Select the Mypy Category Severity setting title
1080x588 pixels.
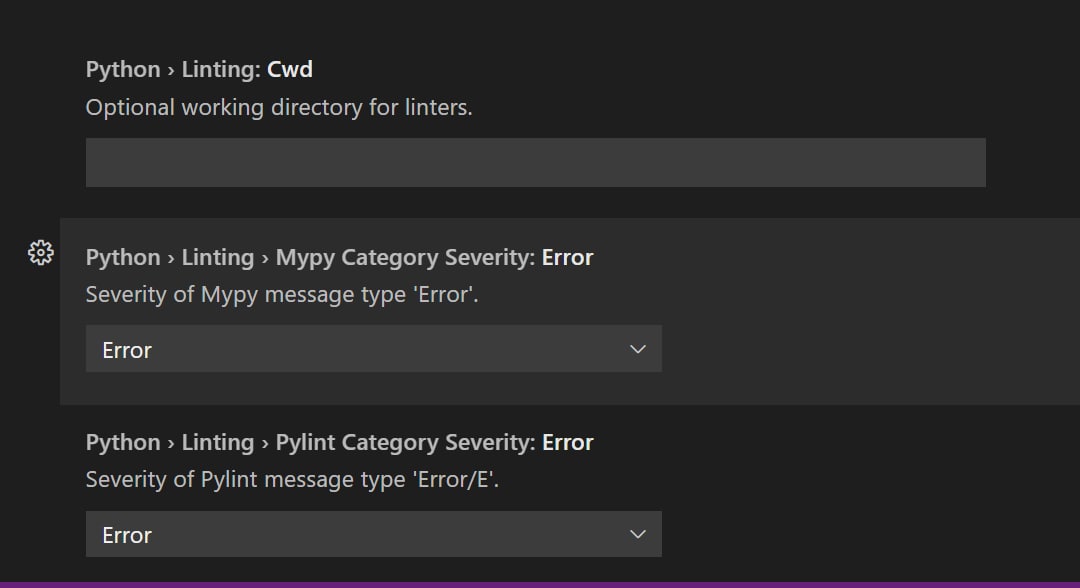(339, 258)
